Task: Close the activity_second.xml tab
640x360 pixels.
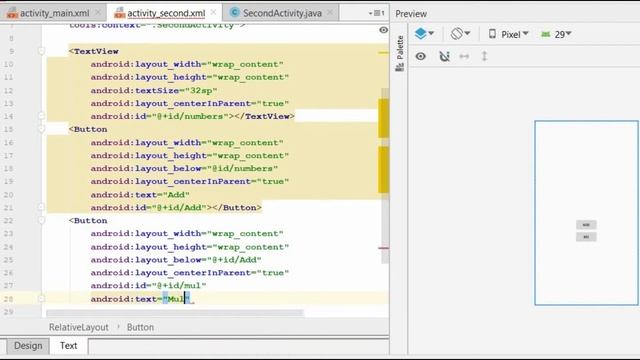Action: point(213,13)
